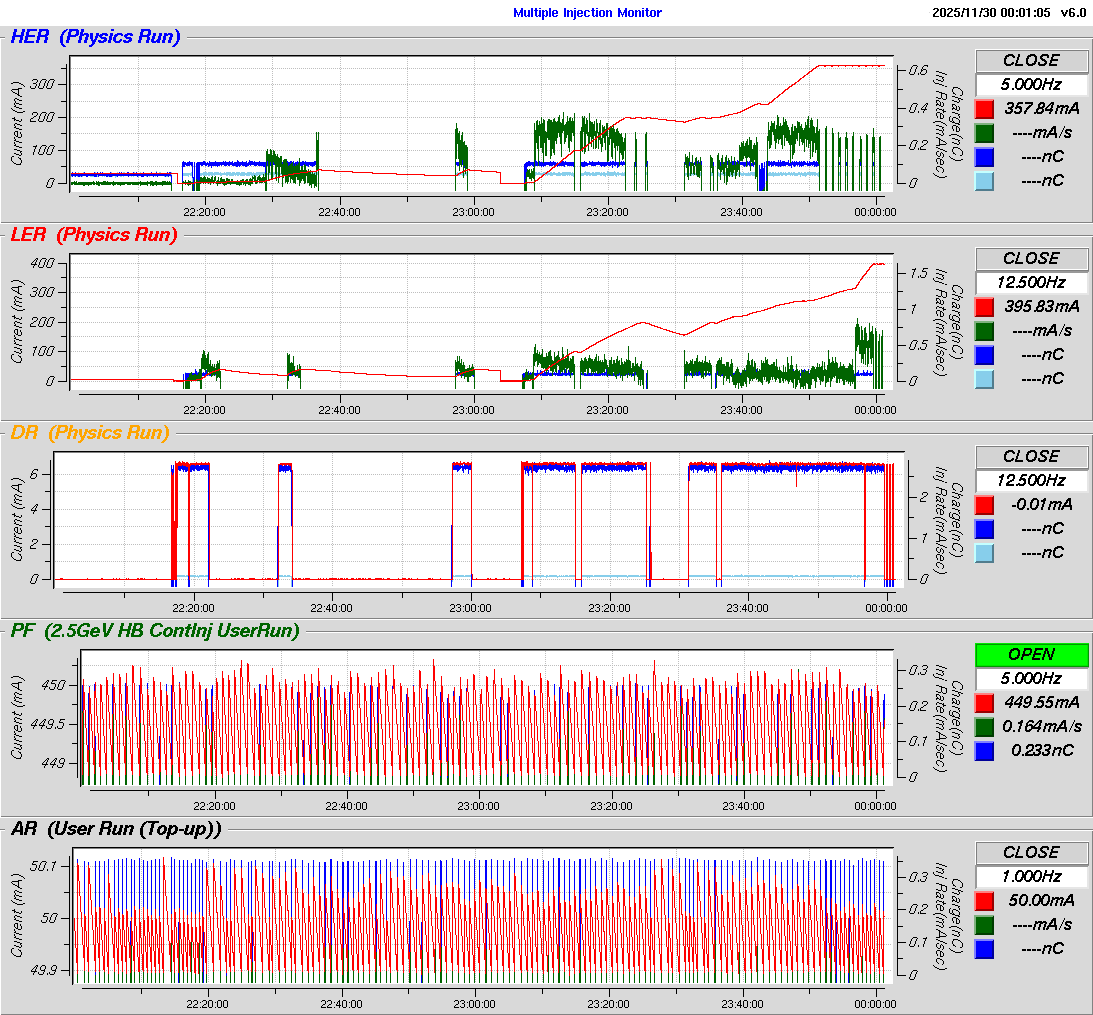Image resolution: width=1093 pixels, height=1015 pixels.
Task: Click the 5.000Hz rate field in HER panel
Action: tap(1031, 84)
